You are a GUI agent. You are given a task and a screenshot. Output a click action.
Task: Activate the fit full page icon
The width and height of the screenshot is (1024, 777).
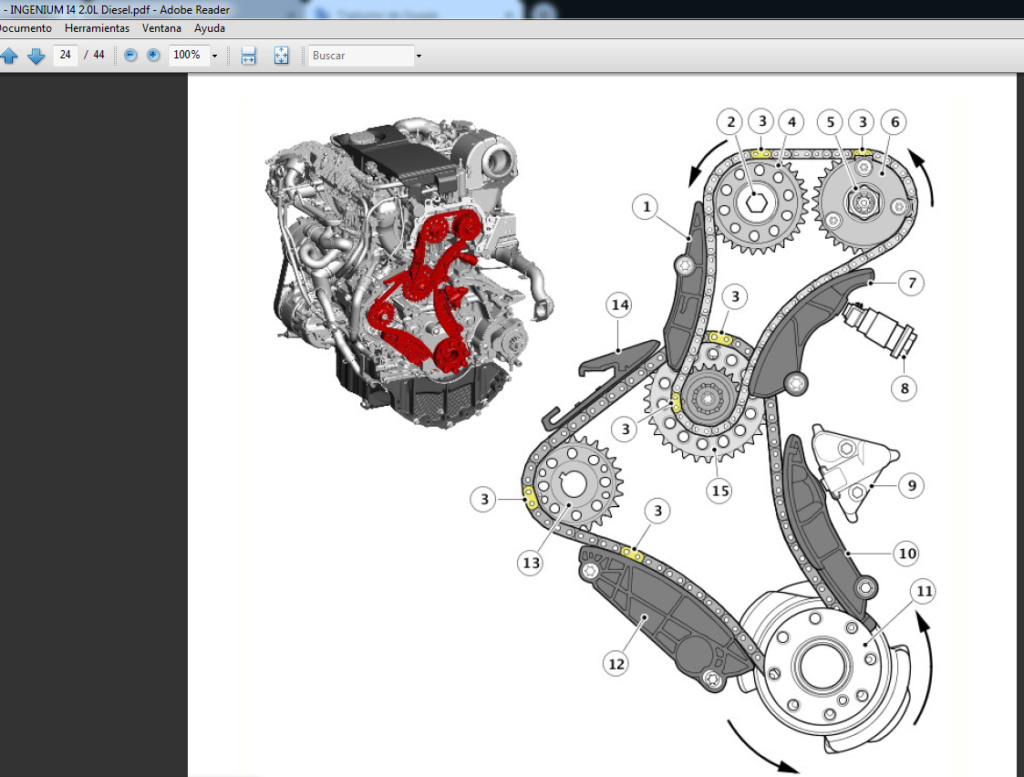coord(281,55)
